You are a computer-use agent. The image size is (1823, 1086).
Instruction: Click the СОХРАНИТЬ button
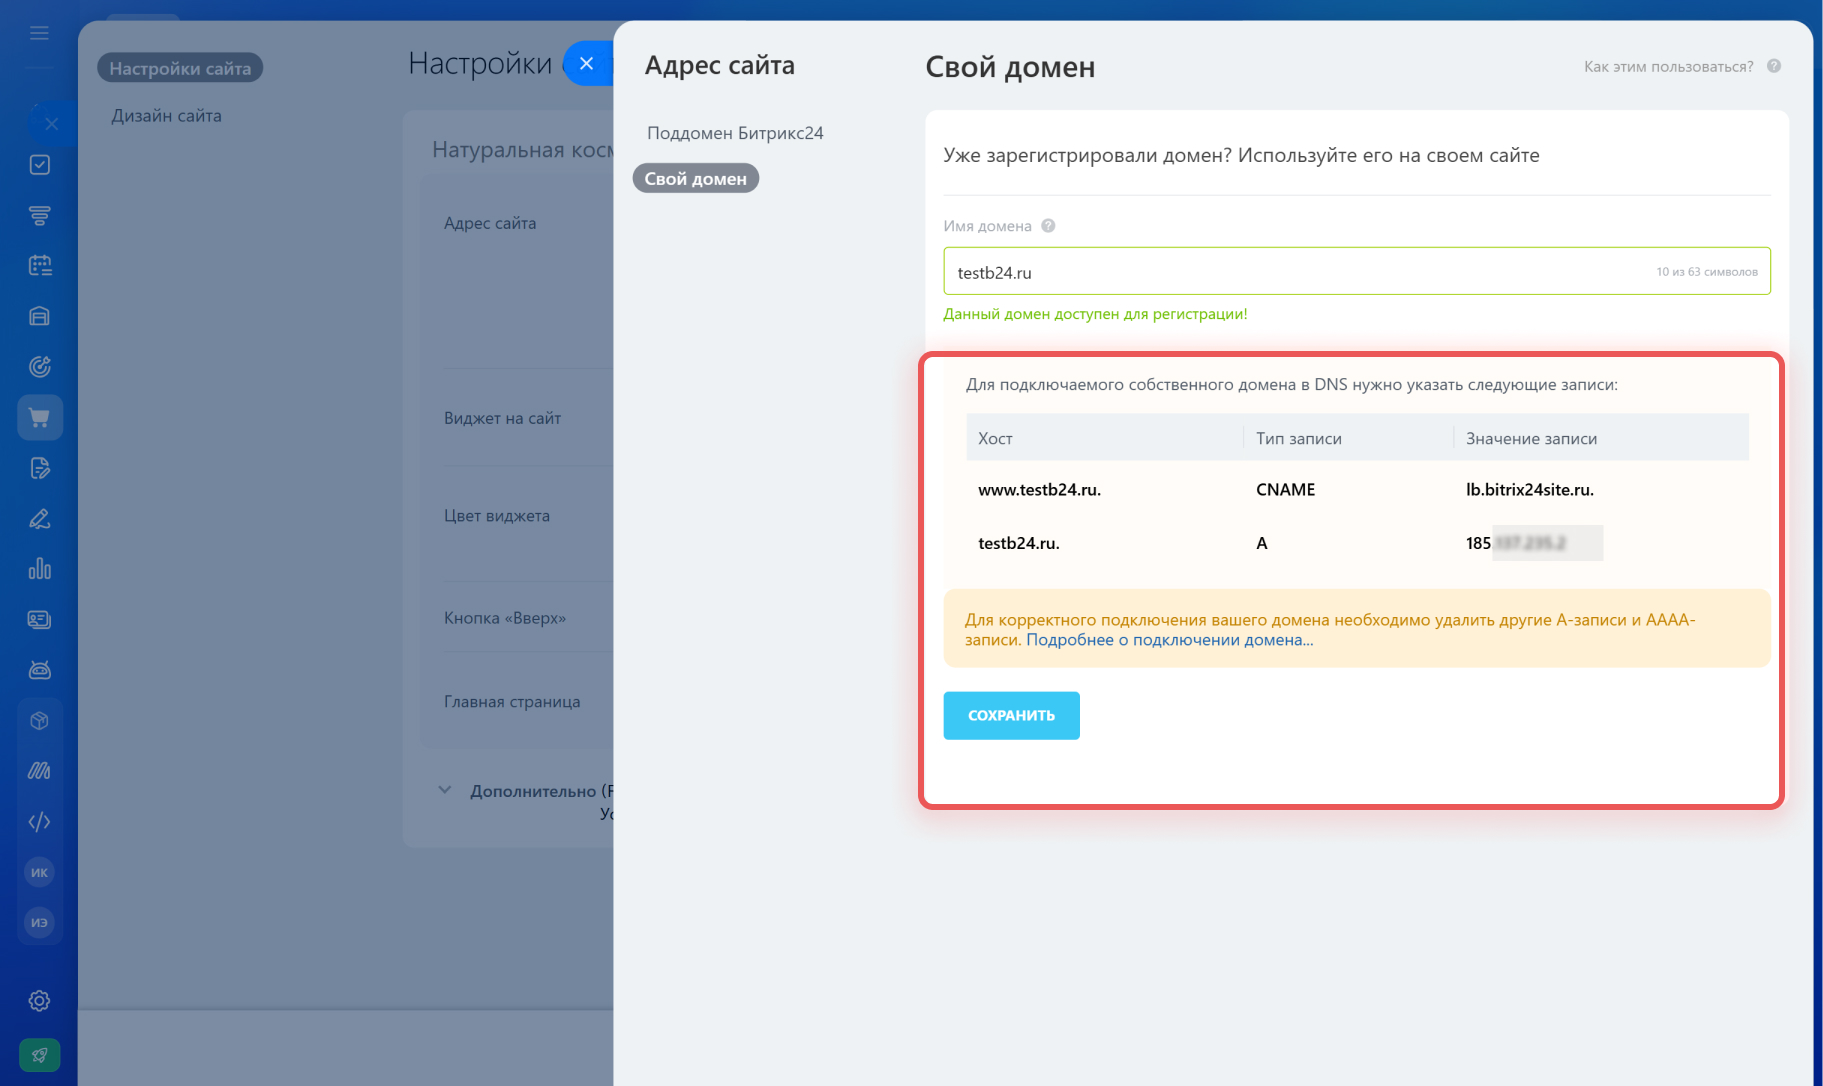tap(1011, 716)
